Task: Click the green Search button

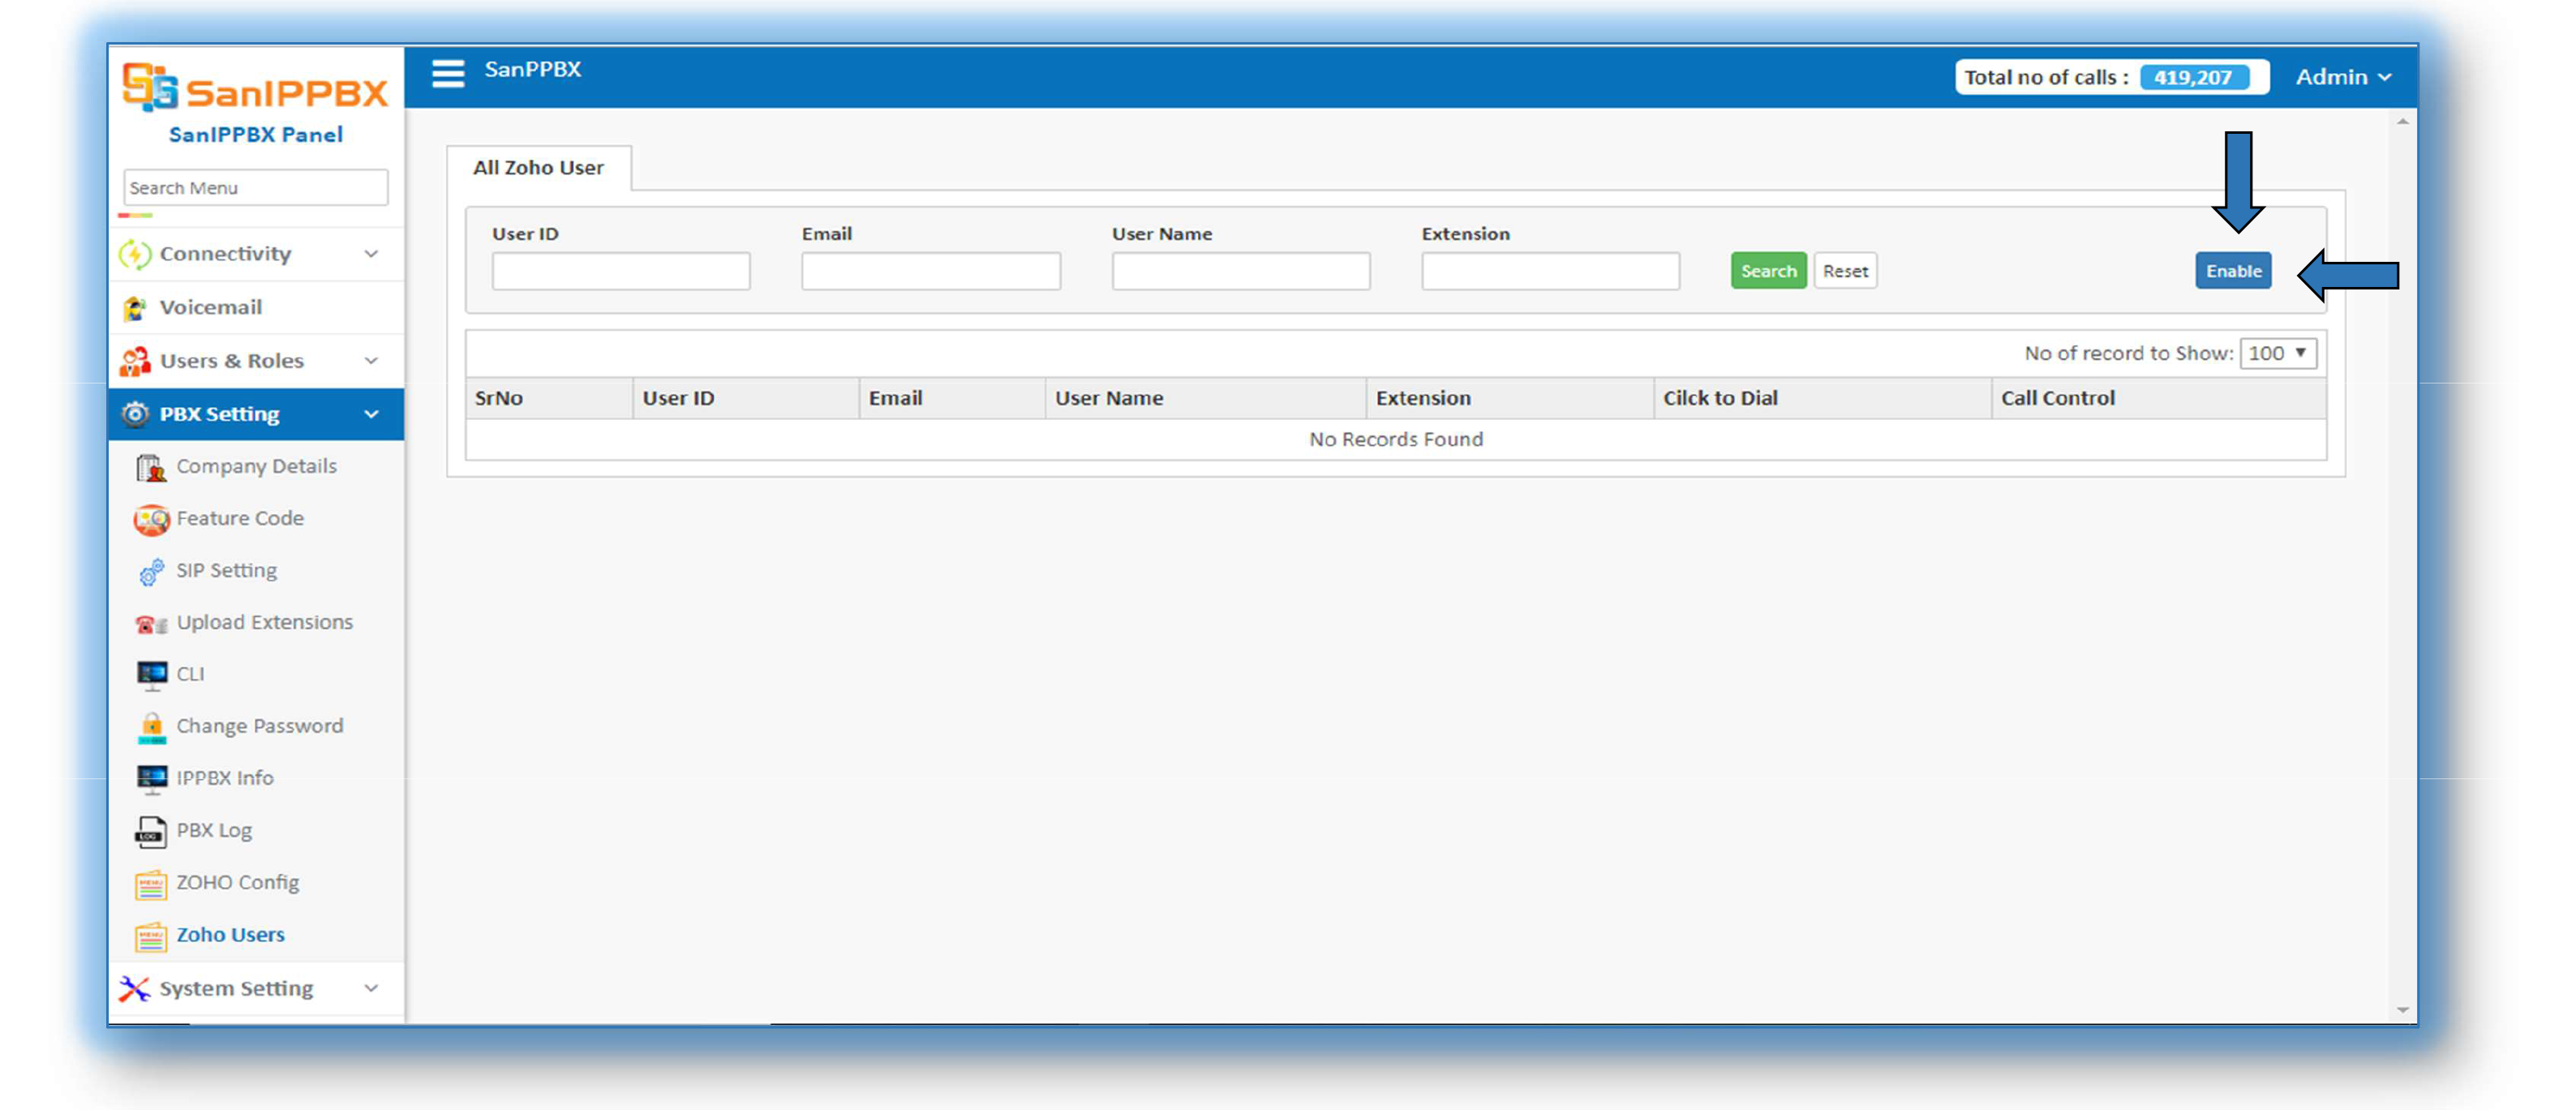Action: coord(1768,271)
